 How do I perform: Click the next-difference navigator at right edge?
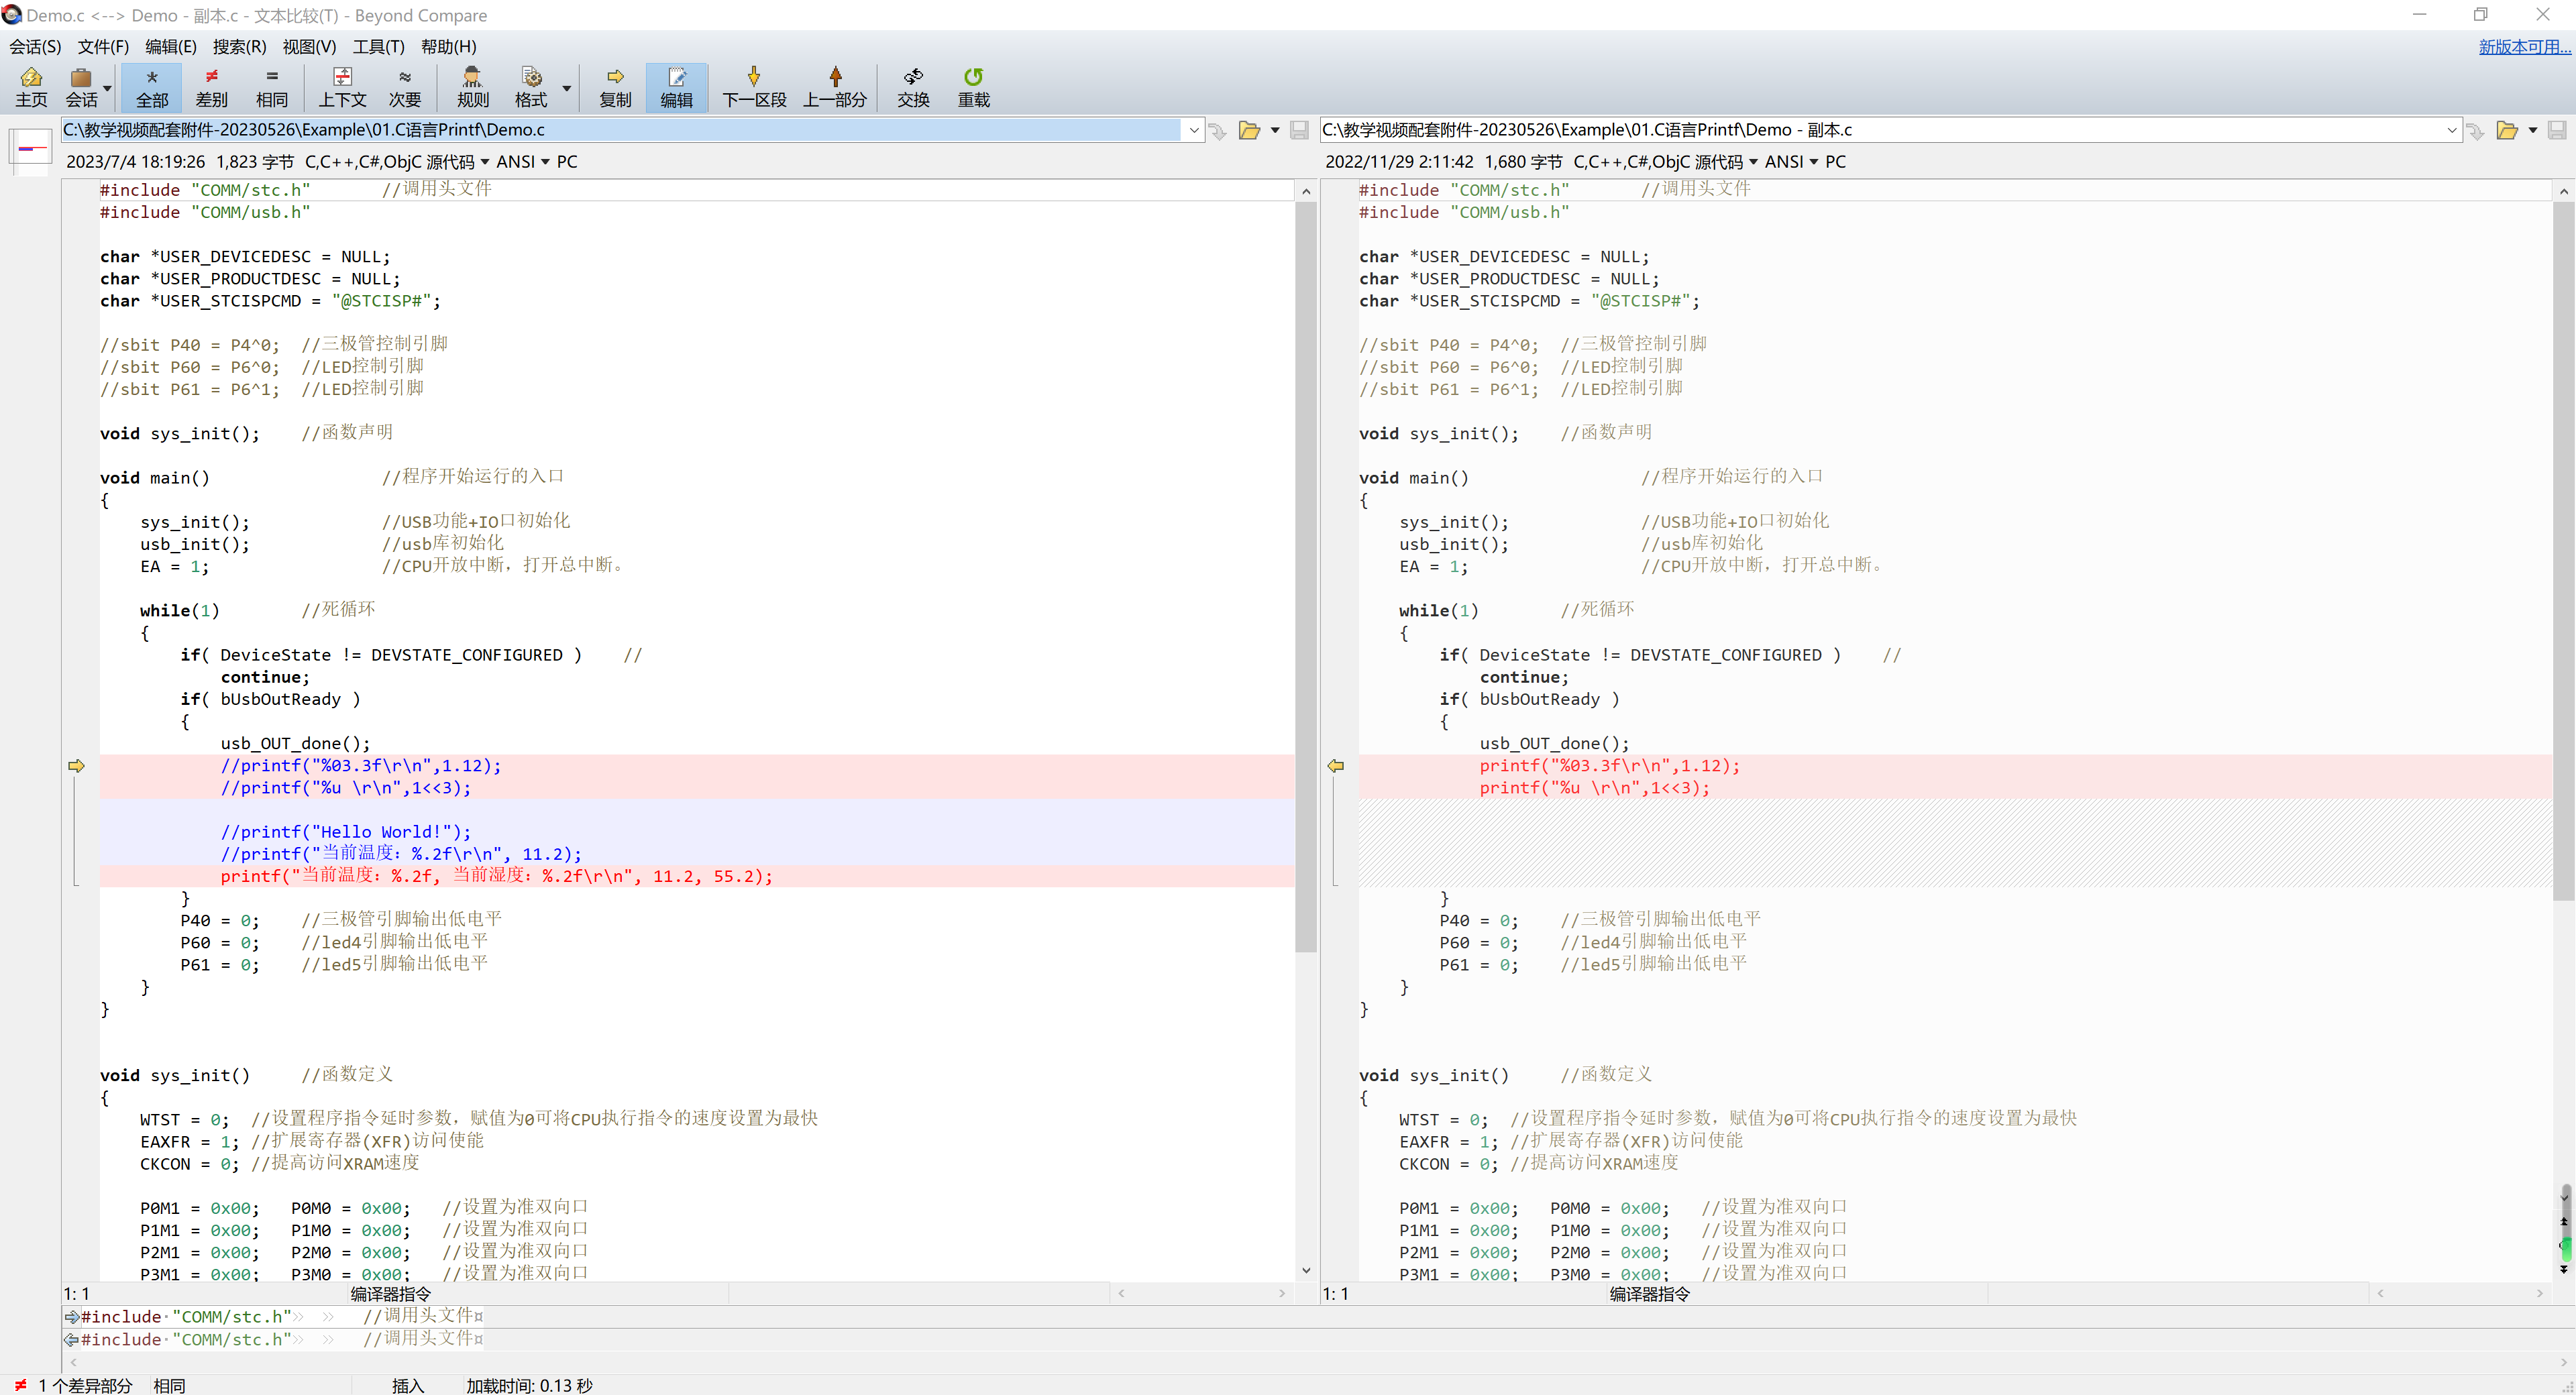[2565, 1269]
